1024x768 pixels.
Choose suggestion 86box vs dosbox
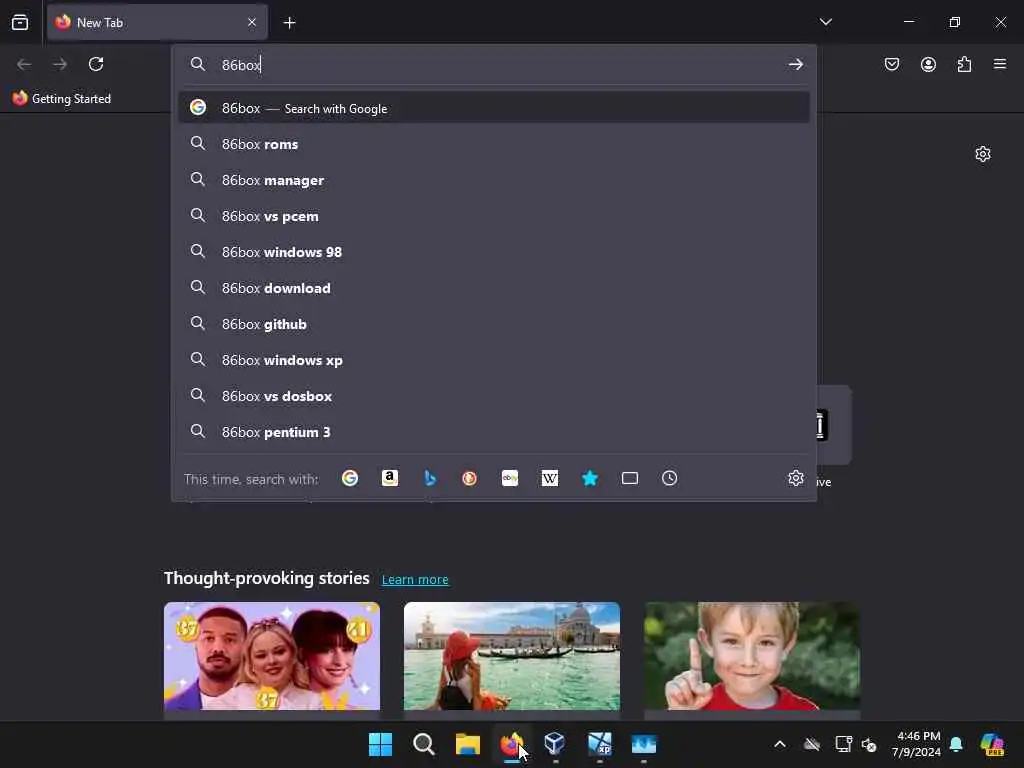(494, 395)
